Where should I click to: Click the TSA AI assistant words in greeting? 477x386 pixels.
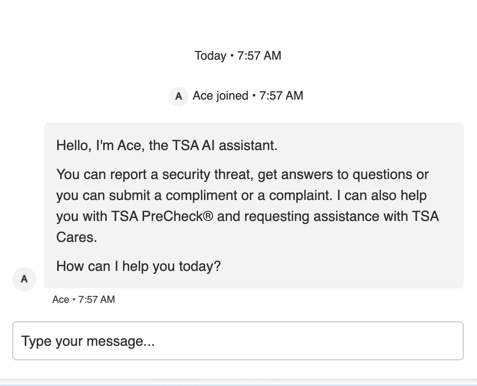coord(225,146)
